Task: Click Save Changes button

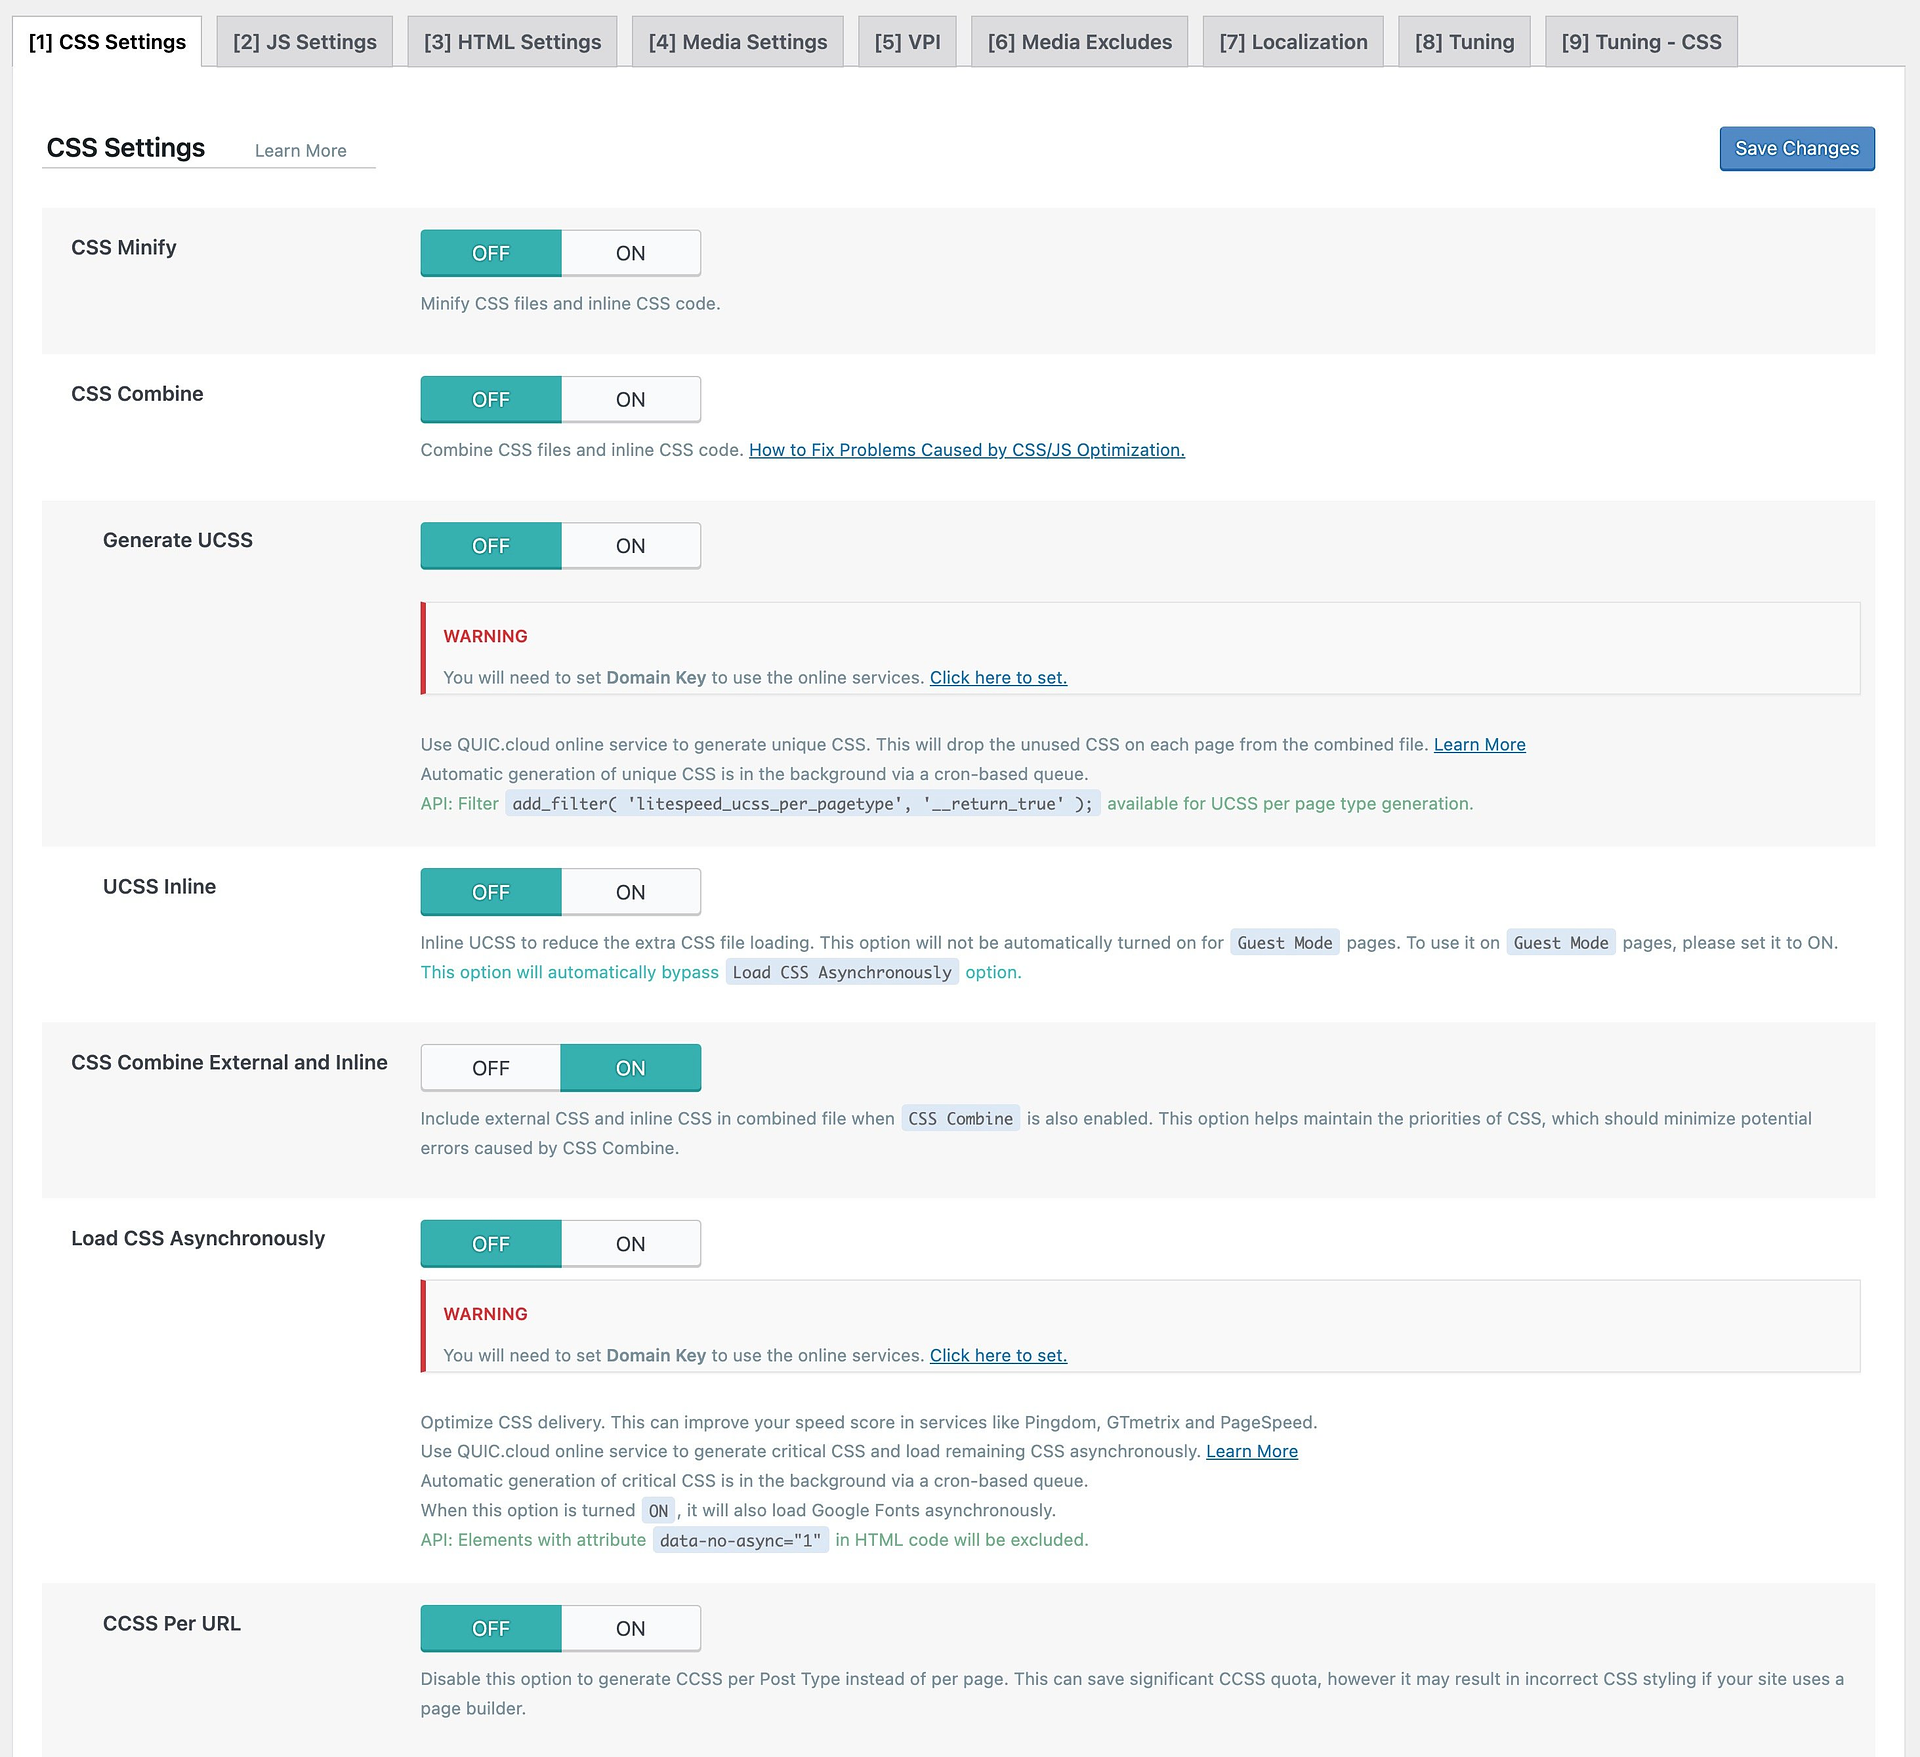Action: pyautogui.click(x=1795, y=149)
